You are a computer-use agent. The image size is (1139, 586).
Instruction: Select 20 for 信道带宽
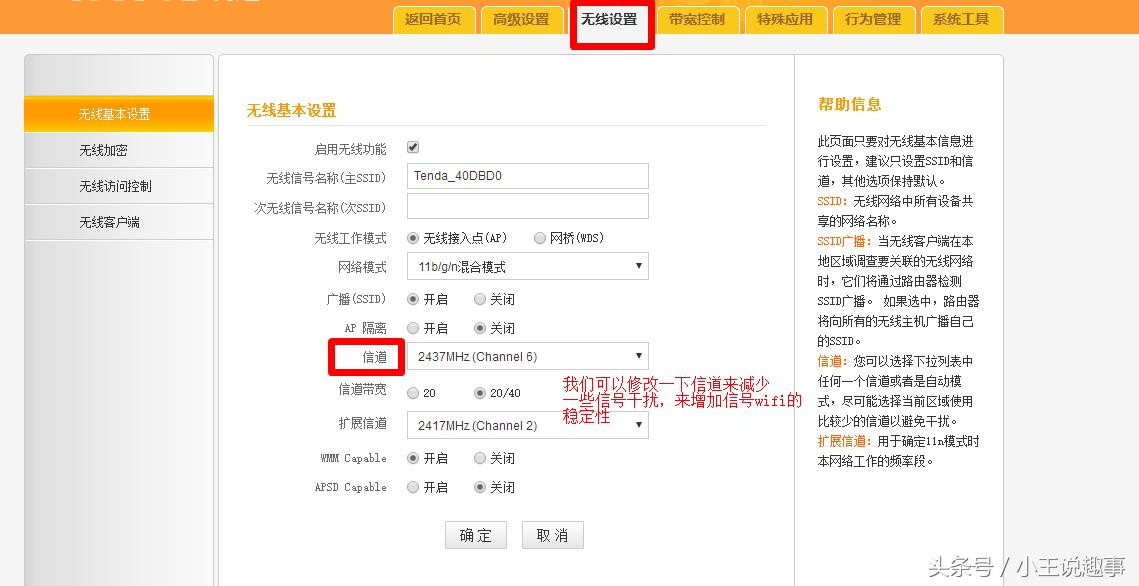[x=412, y=393]
